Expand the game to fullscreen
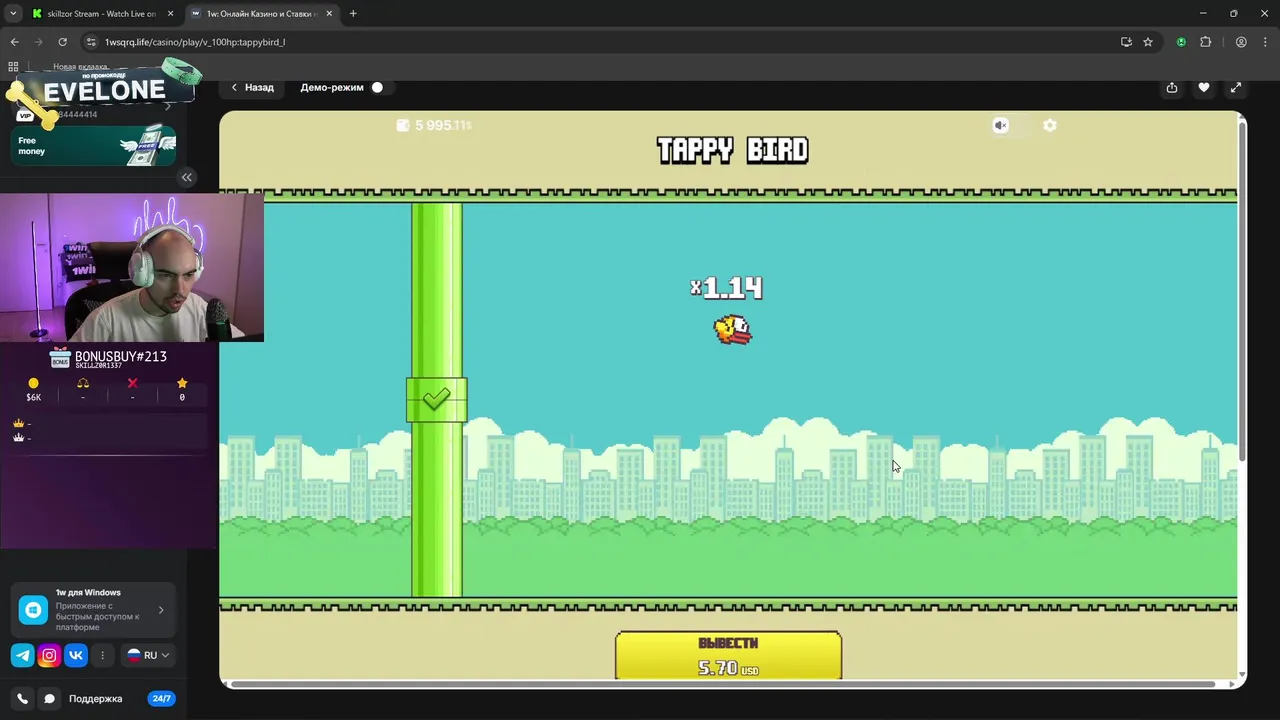The image size is (1280, 720). tap(1236, 87)
